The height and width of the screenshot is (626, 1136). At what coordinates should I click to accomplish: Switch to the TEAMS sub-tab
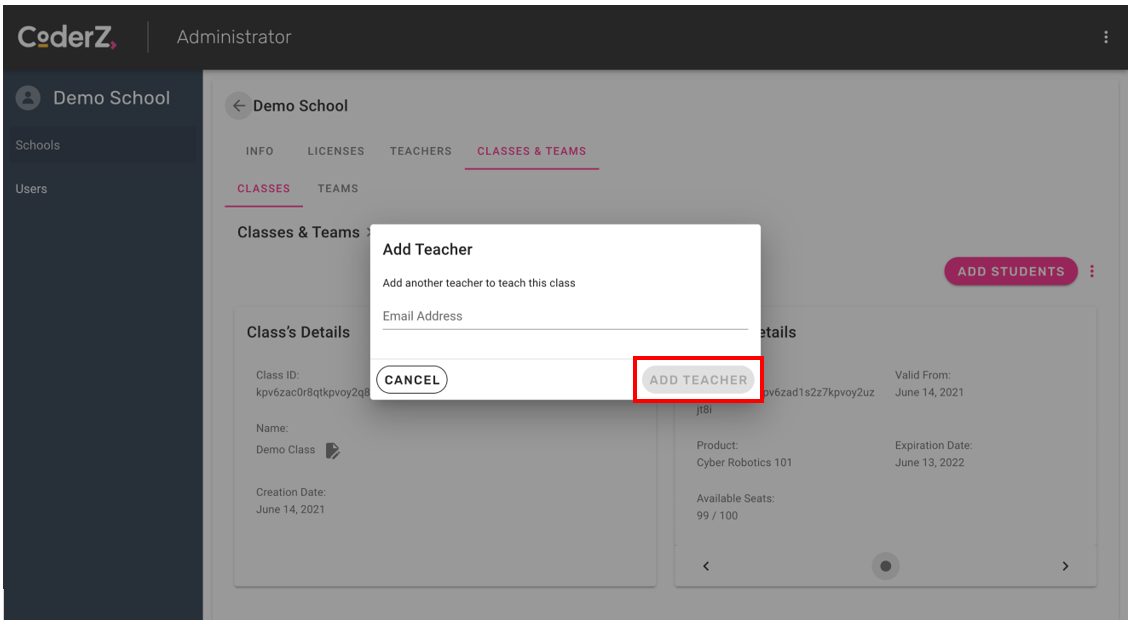coord(338,188)
